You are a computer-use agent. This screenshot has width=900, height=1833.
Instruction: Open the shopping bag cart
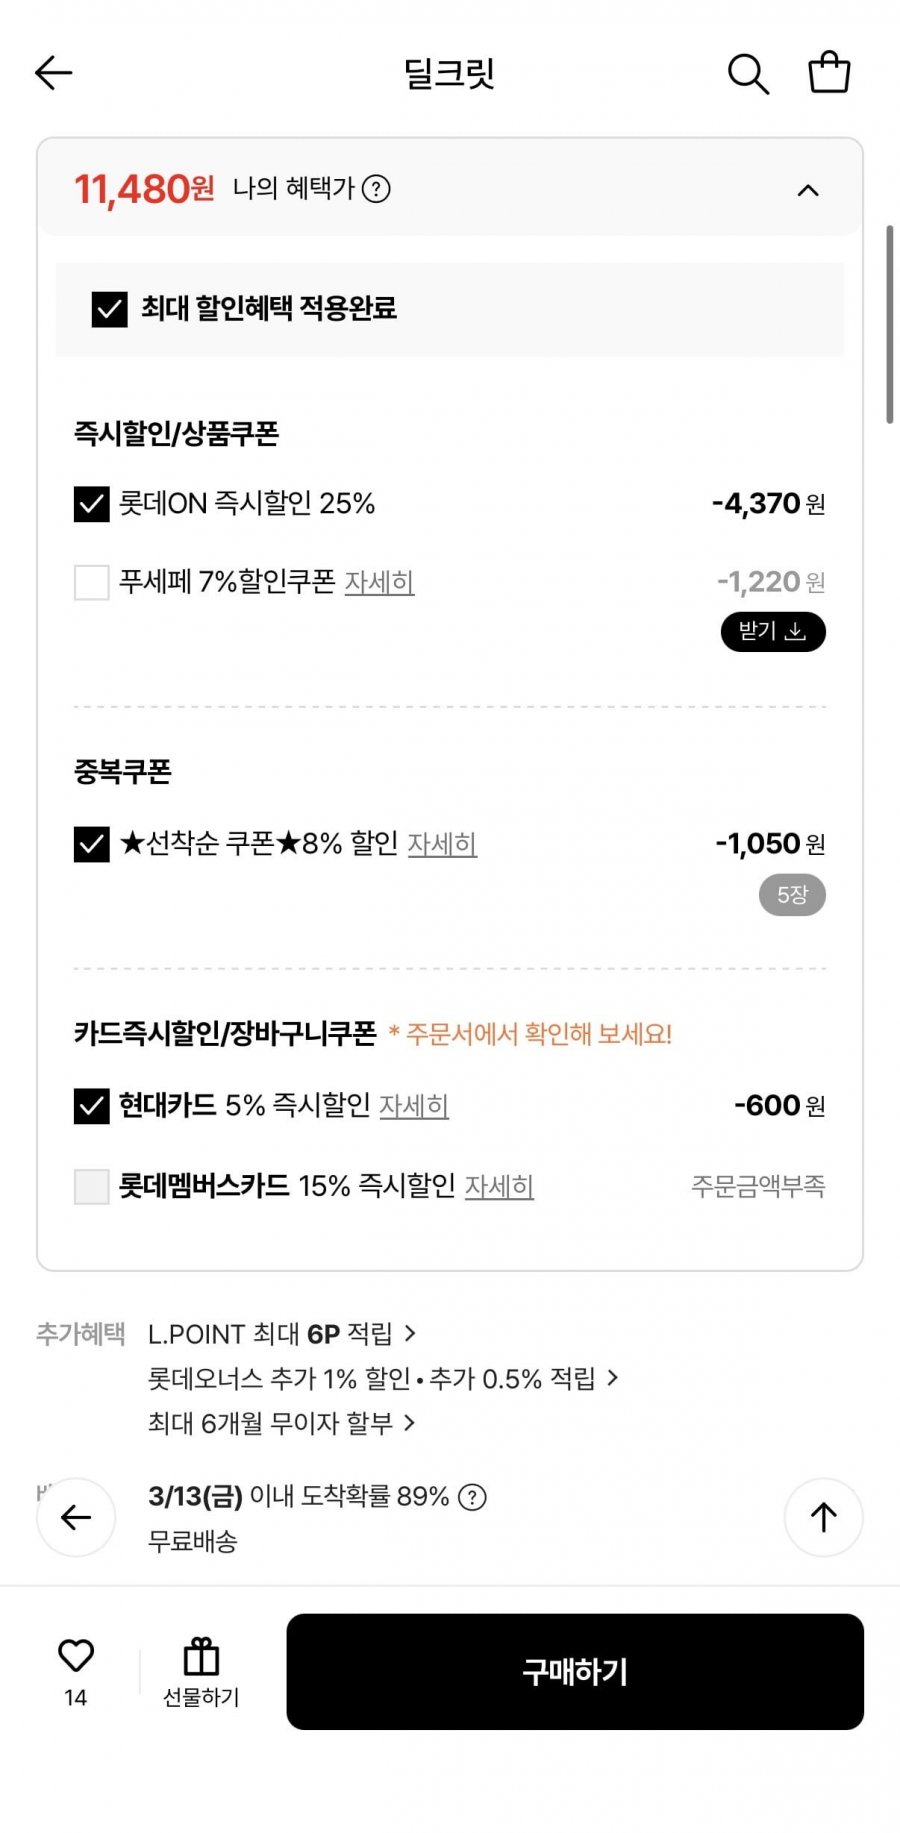829,73
